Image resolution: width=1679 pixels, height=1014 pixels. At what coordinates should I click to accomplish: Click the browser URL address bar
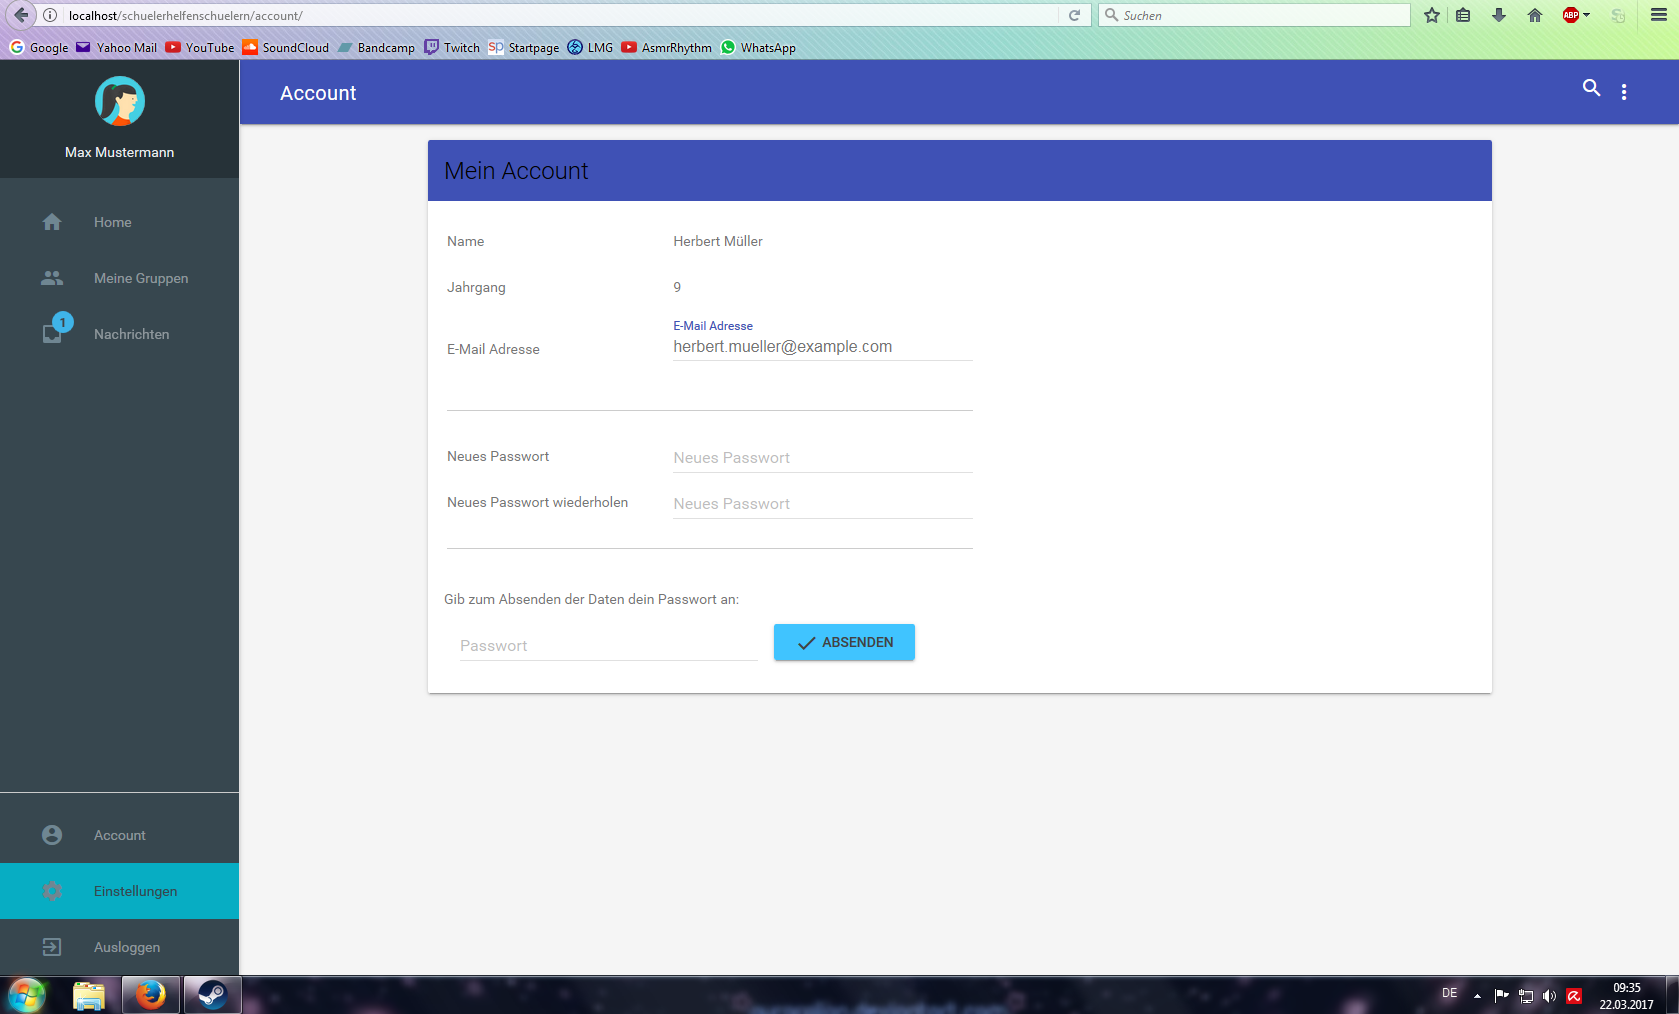560,15
